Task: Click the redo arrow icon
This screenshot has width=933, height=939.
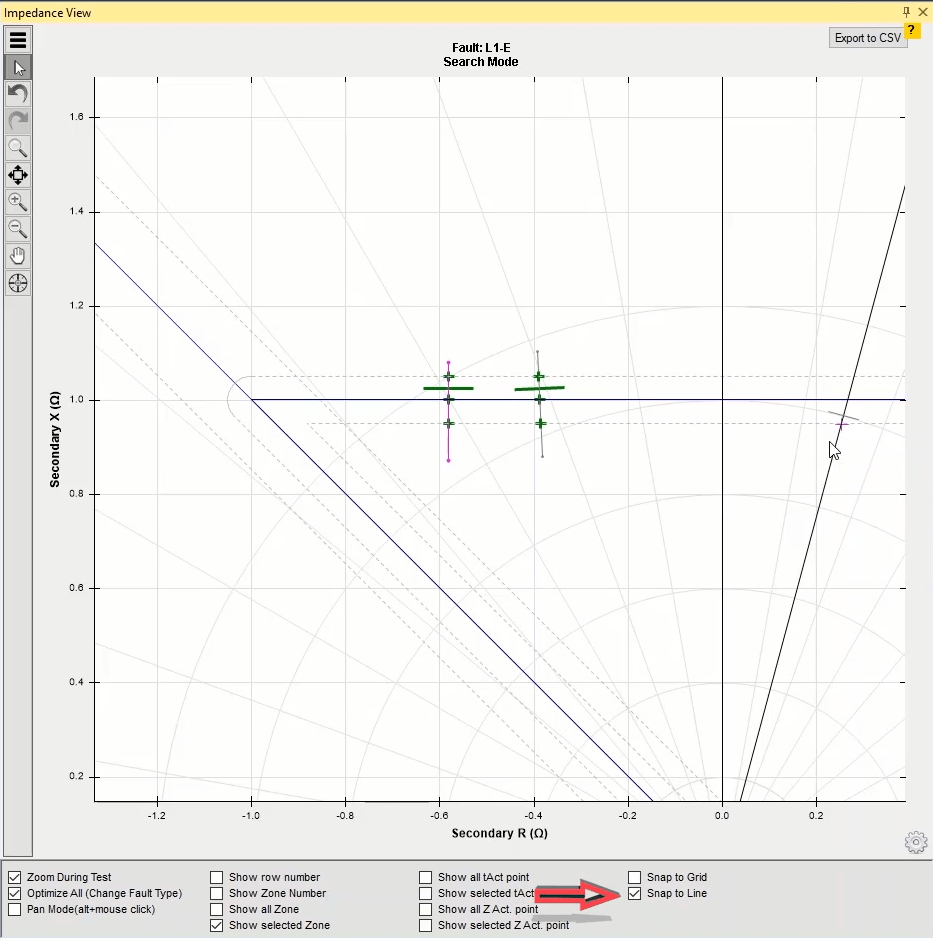Action: click(x=18, y=121)
